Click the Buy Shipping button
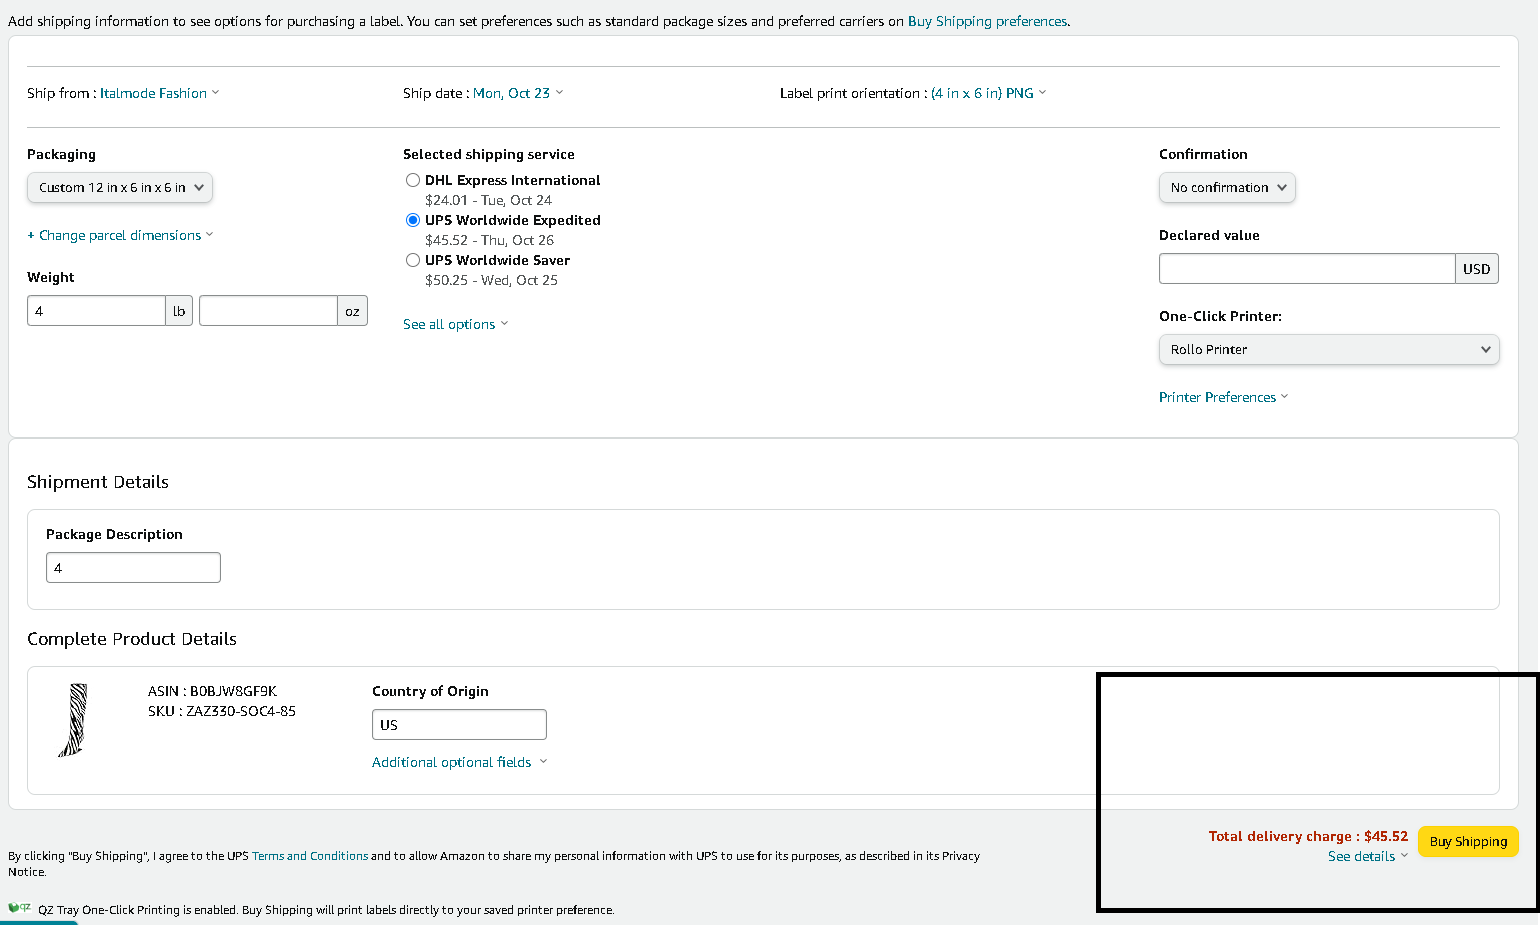 click(1468, 841)
